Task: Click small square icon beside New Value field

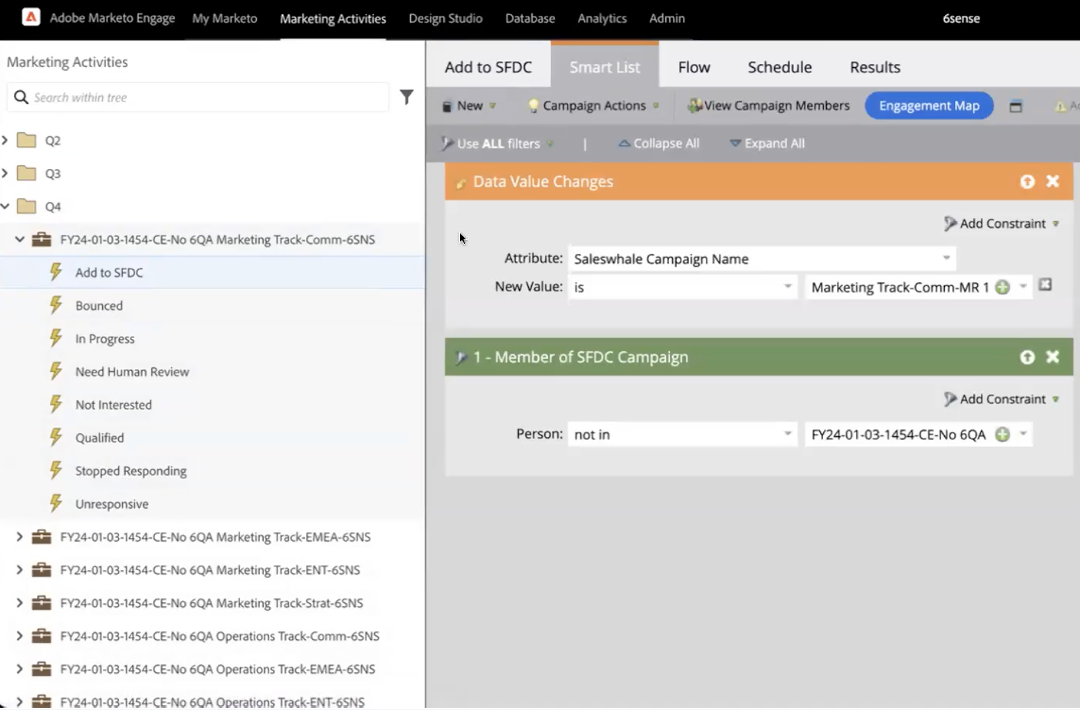Action: pos(1046,285)
